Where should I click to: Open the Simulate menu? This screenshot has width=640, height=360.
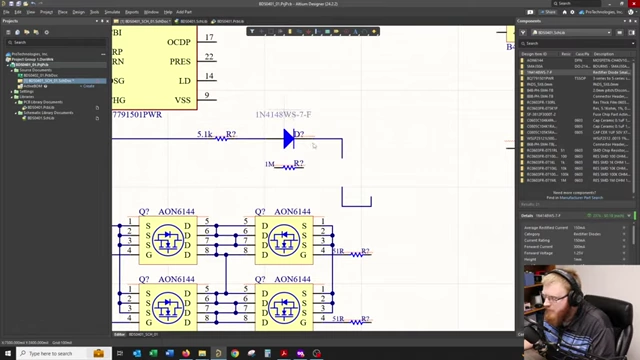click(112, 12)
